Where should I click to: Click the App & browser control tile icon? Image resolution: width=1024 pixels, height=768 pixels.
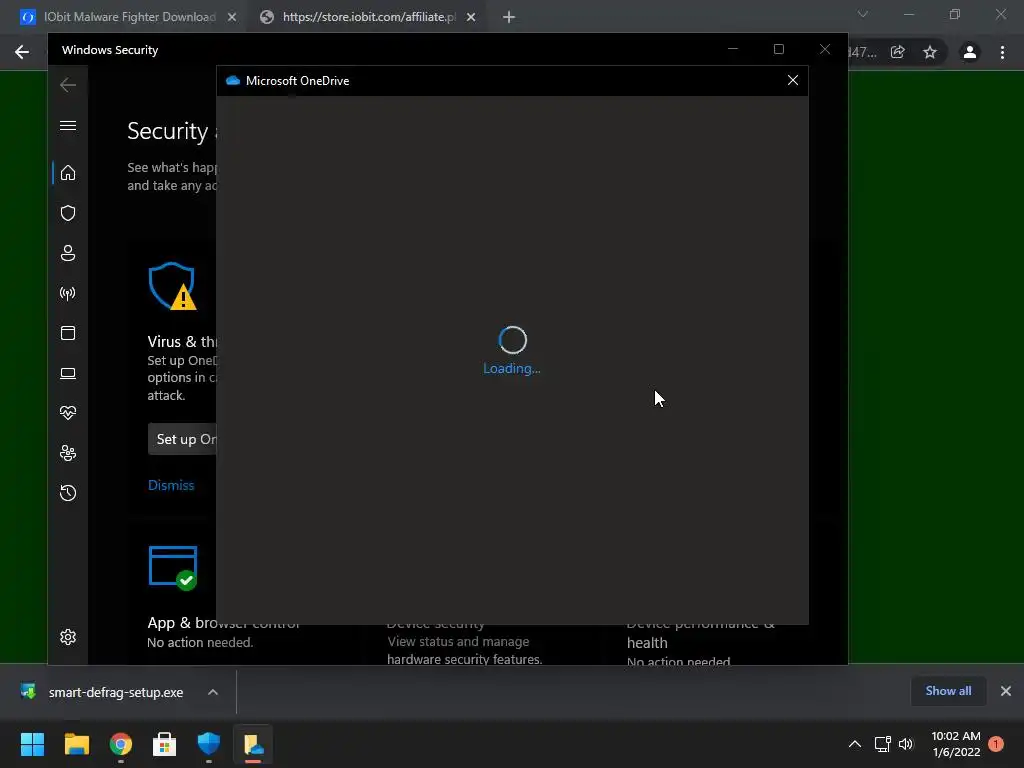pos(173,568)
